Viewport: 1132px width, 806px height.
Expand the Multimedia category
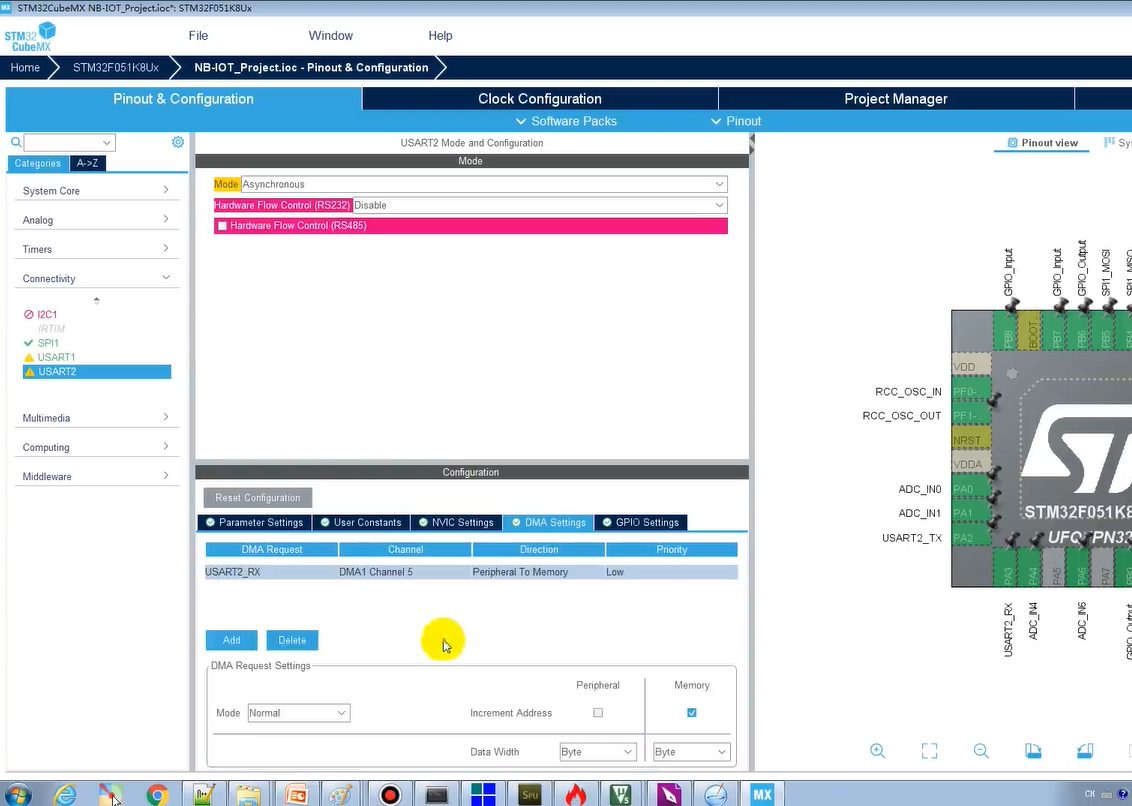(x=96, y=417)
